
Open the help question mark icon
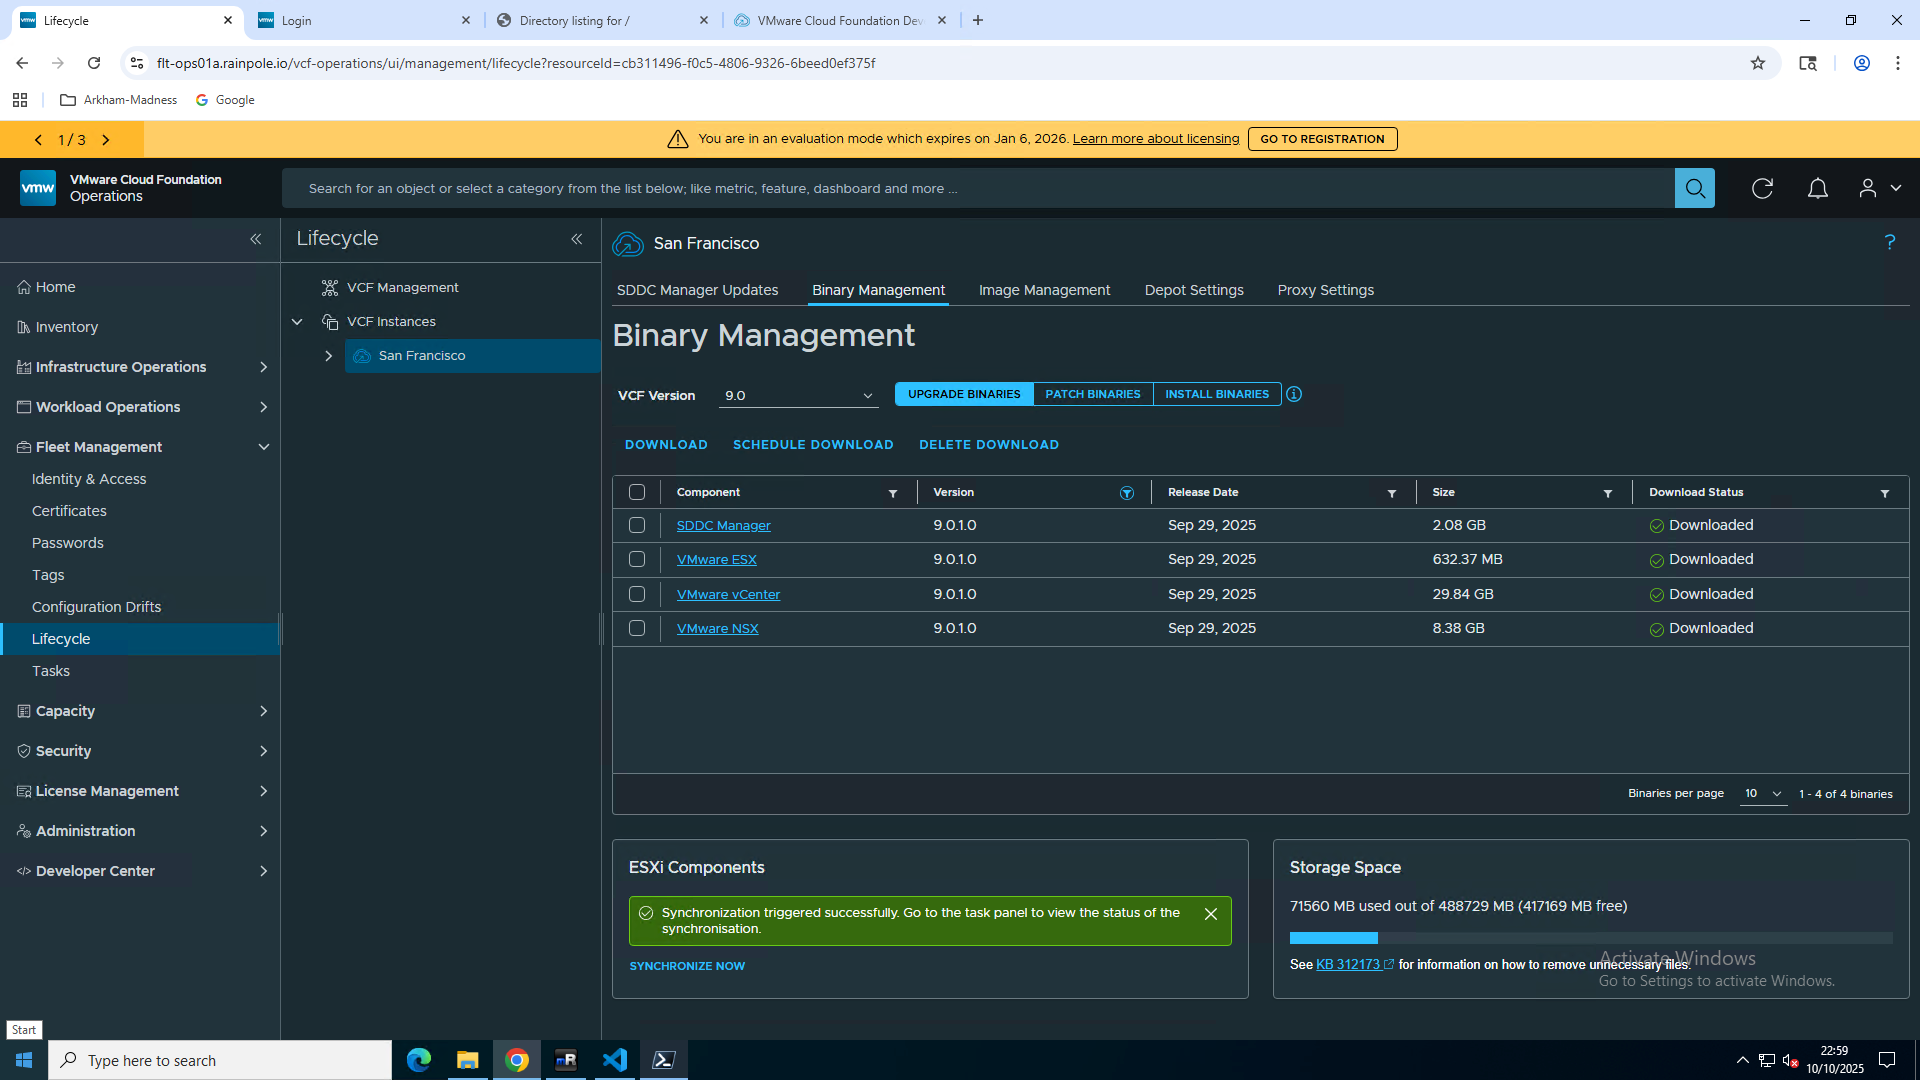[1890, 242]
